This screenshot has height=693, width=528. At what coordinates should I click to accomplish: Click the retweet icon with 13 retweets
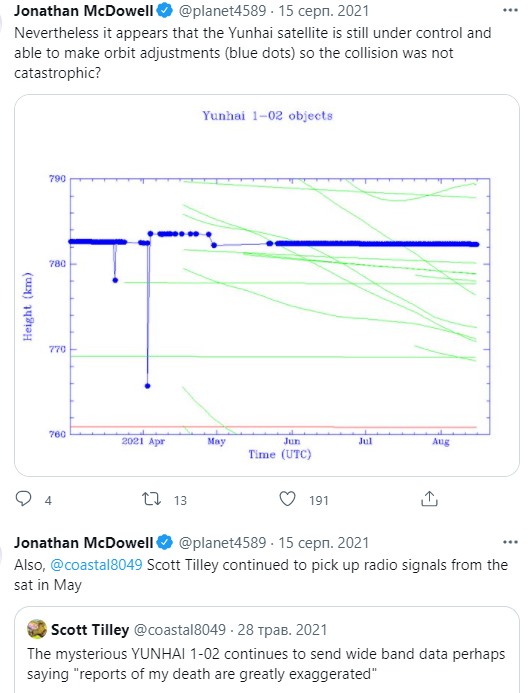(x=151, y=499)
